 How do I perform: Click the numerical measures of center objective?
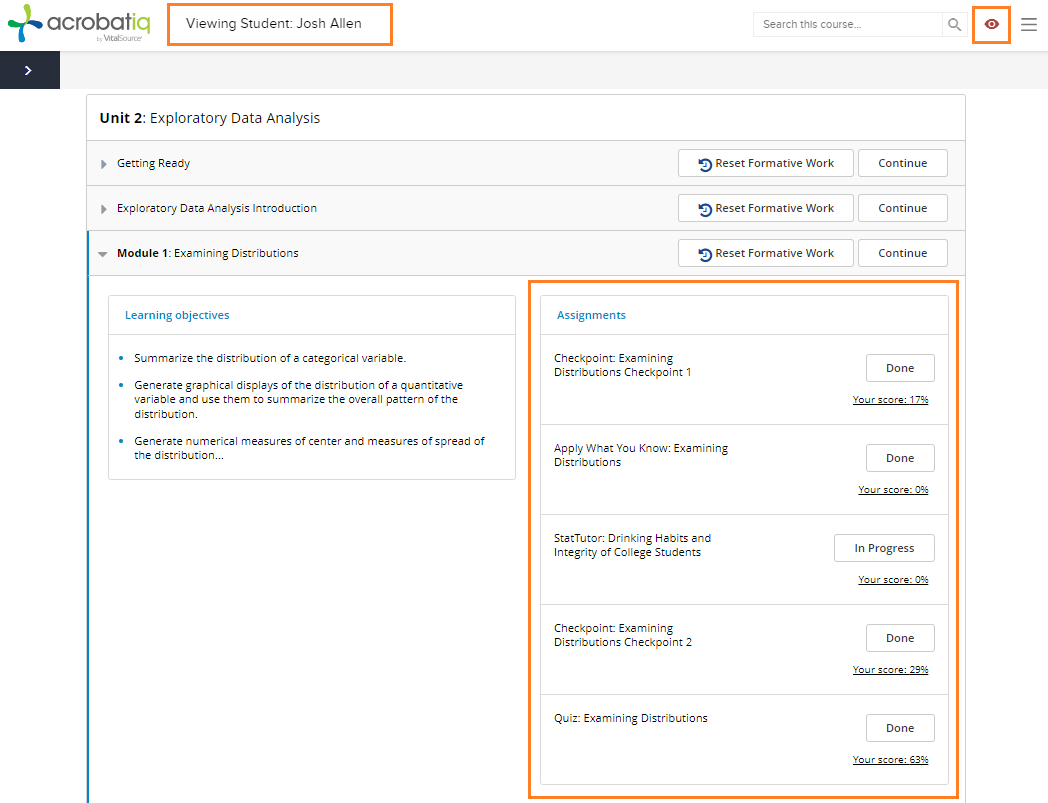pos(309,448)
